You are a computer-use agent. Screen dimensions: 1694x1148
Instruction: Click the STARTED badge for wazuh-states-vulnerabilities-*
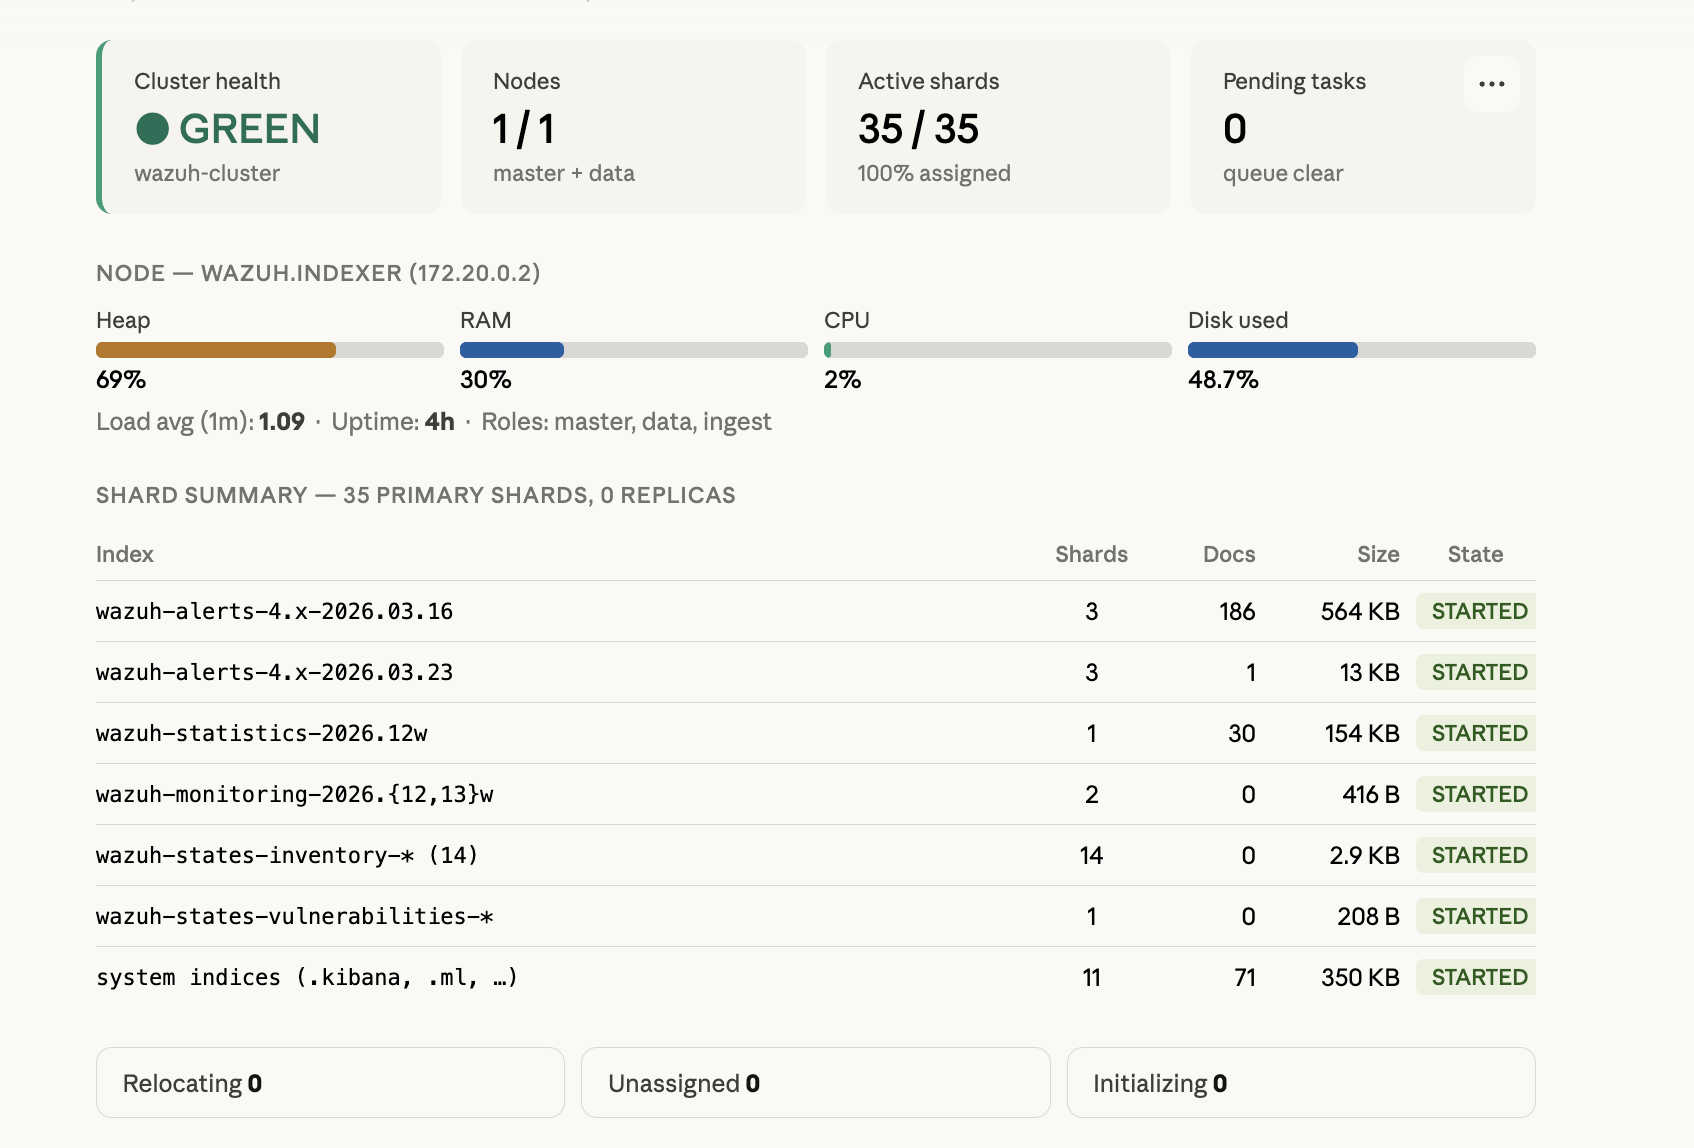coord(1476,916)
